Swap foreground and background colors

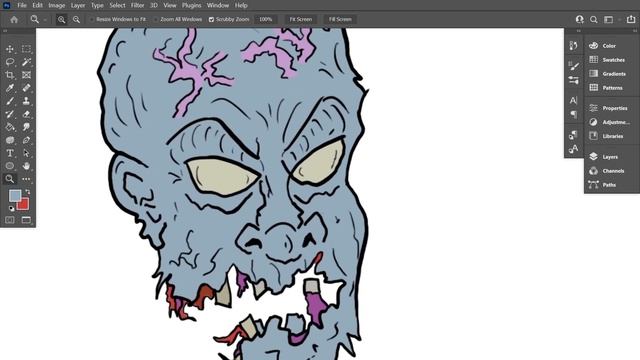tap(27, 191)
